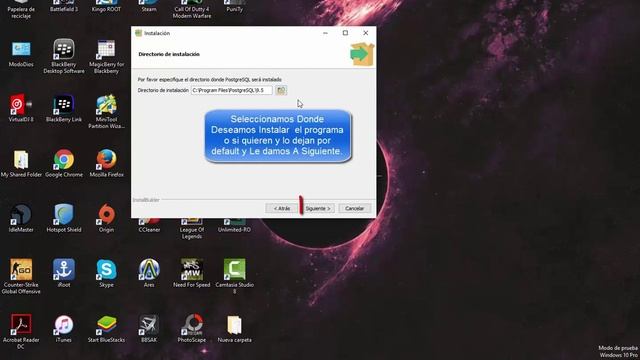Open the Unlimited-RO desktop shortcut
The width and height of the screenshot is (640, 360).
[235, 226]
